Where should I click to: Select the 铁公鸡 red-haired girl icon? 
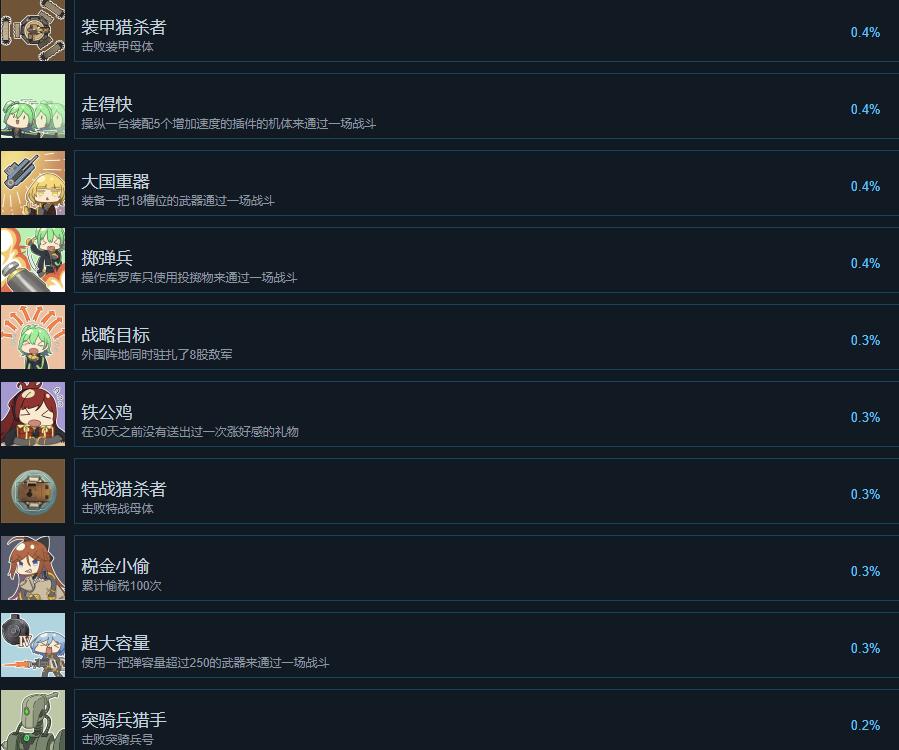(33, 414)
